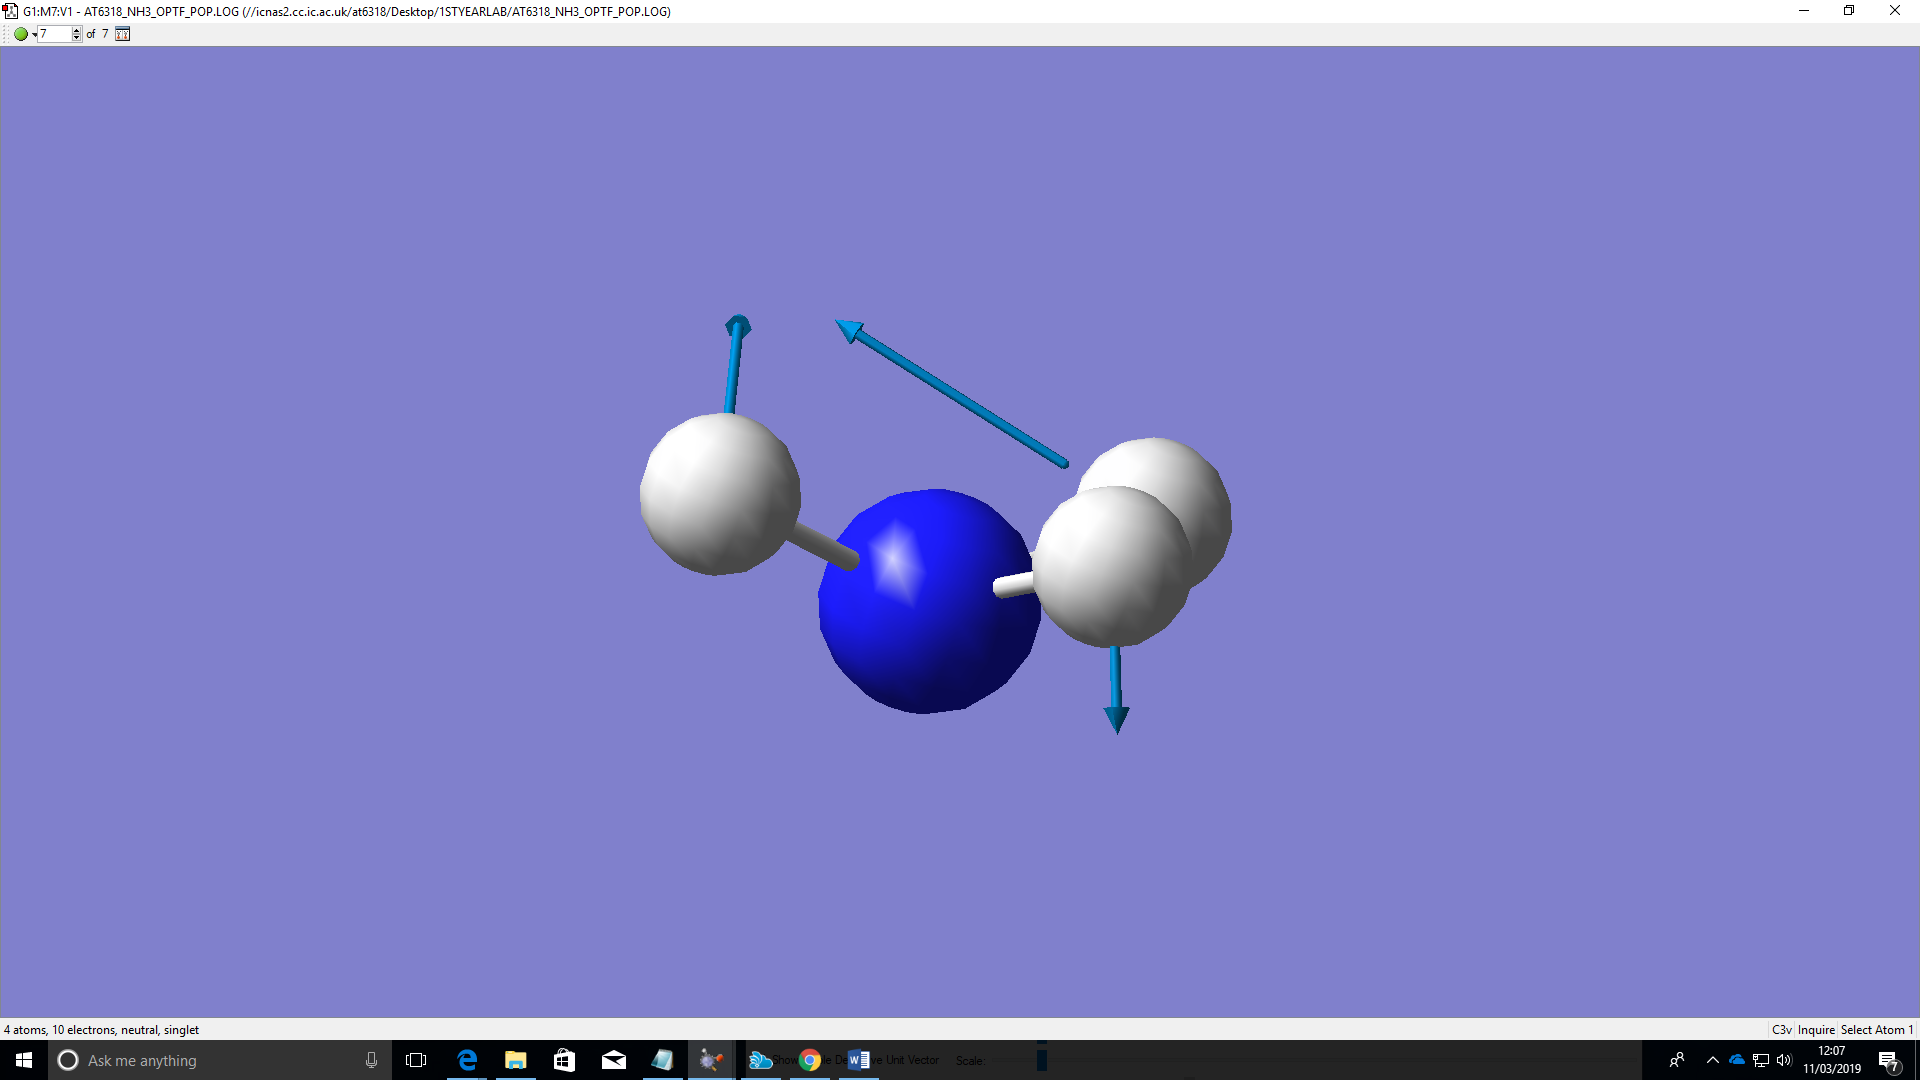Click the green frame animation indicator circle
This screenshot has width=1920, height=1080.
click(x=20, y=34)
